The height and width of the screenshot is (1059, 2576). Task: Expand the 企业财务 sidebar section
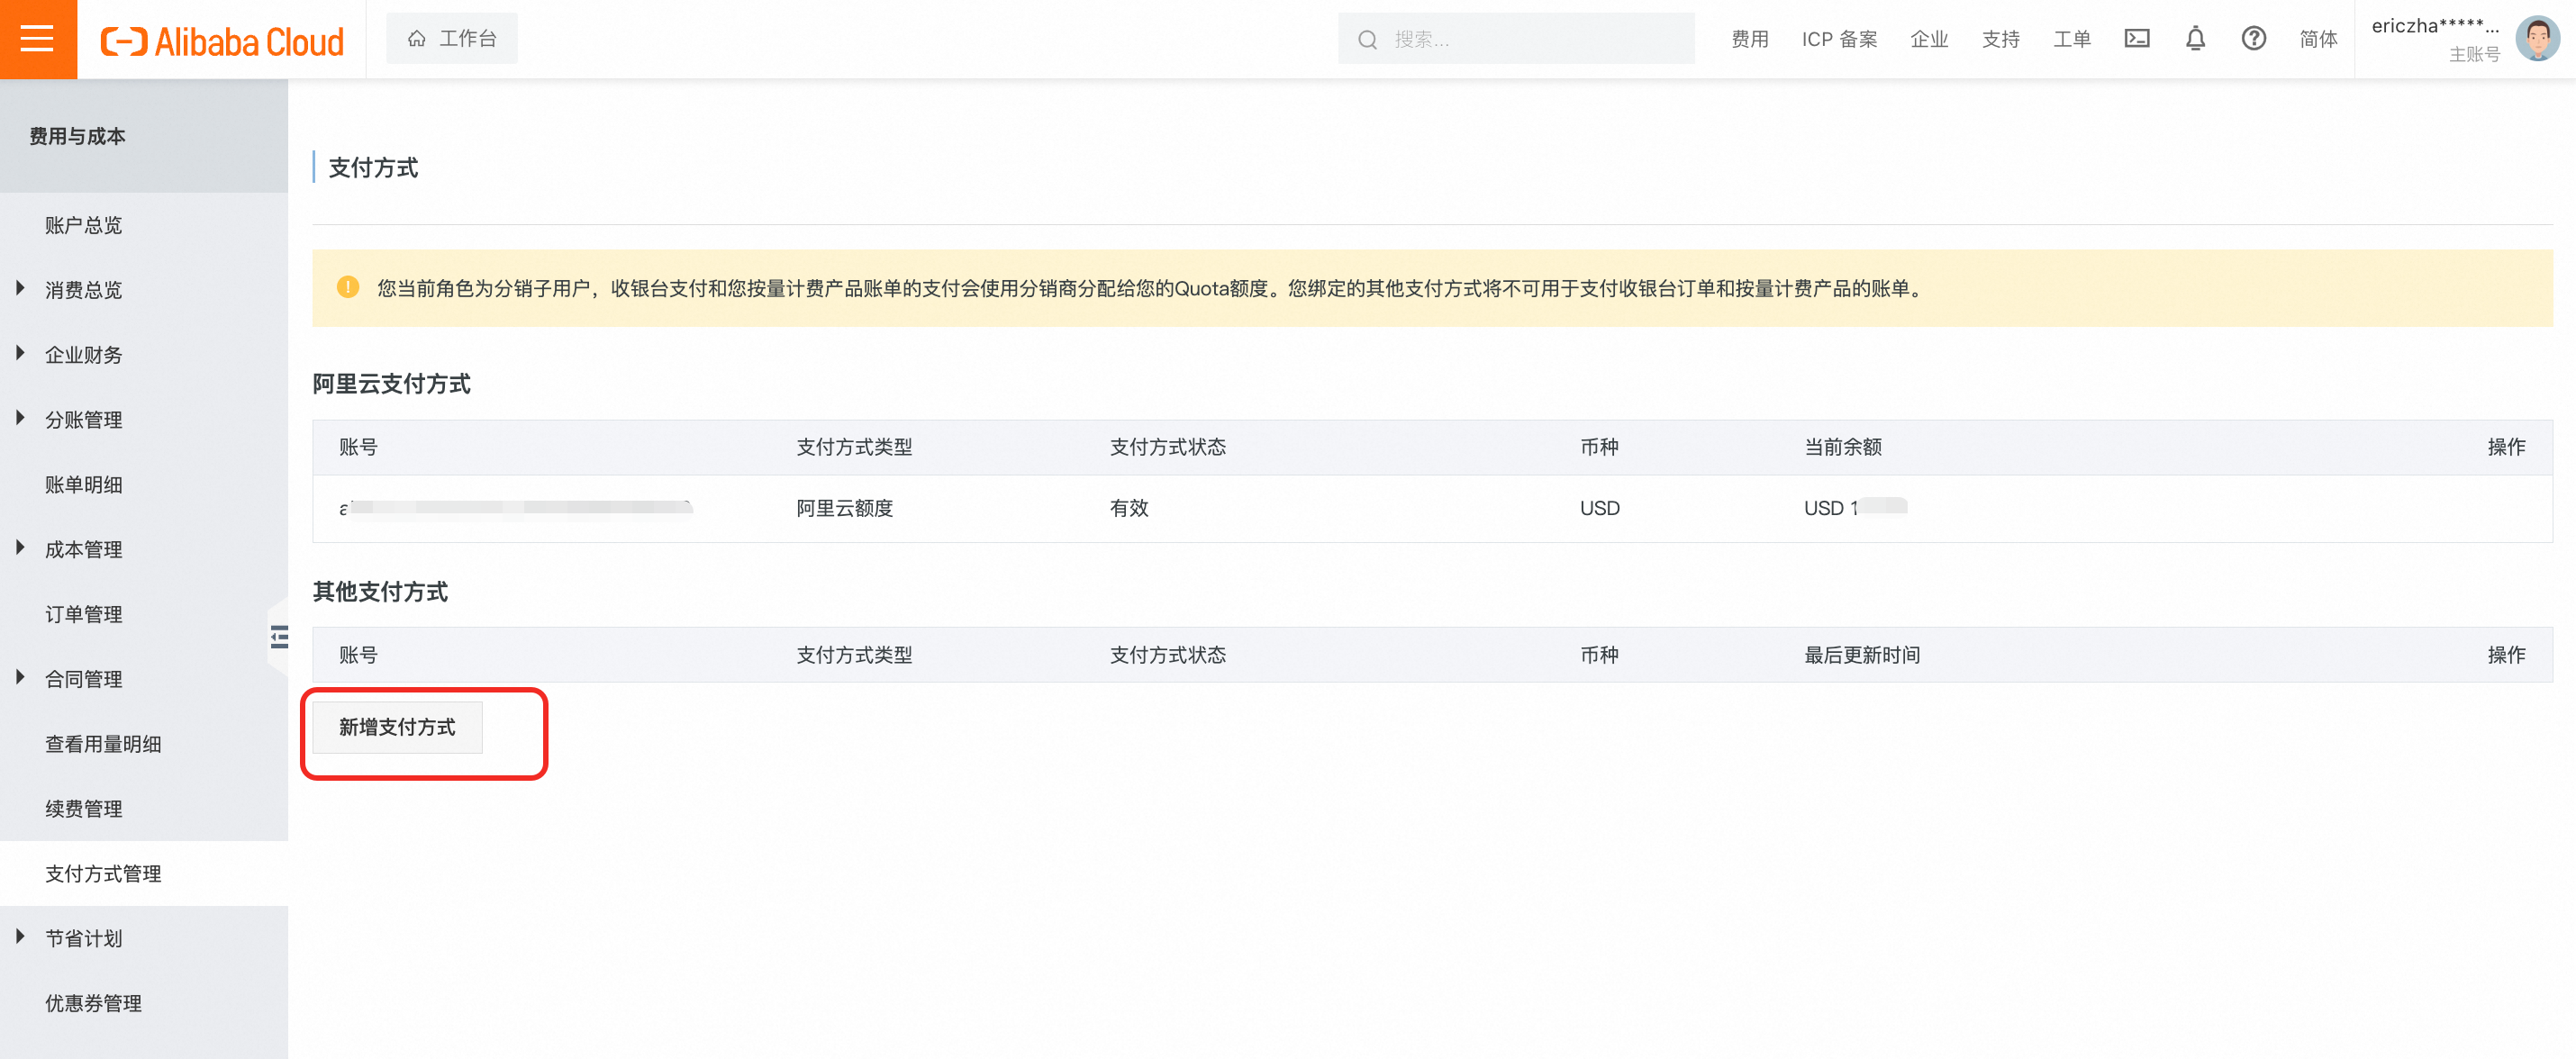[x=83, y=355]
